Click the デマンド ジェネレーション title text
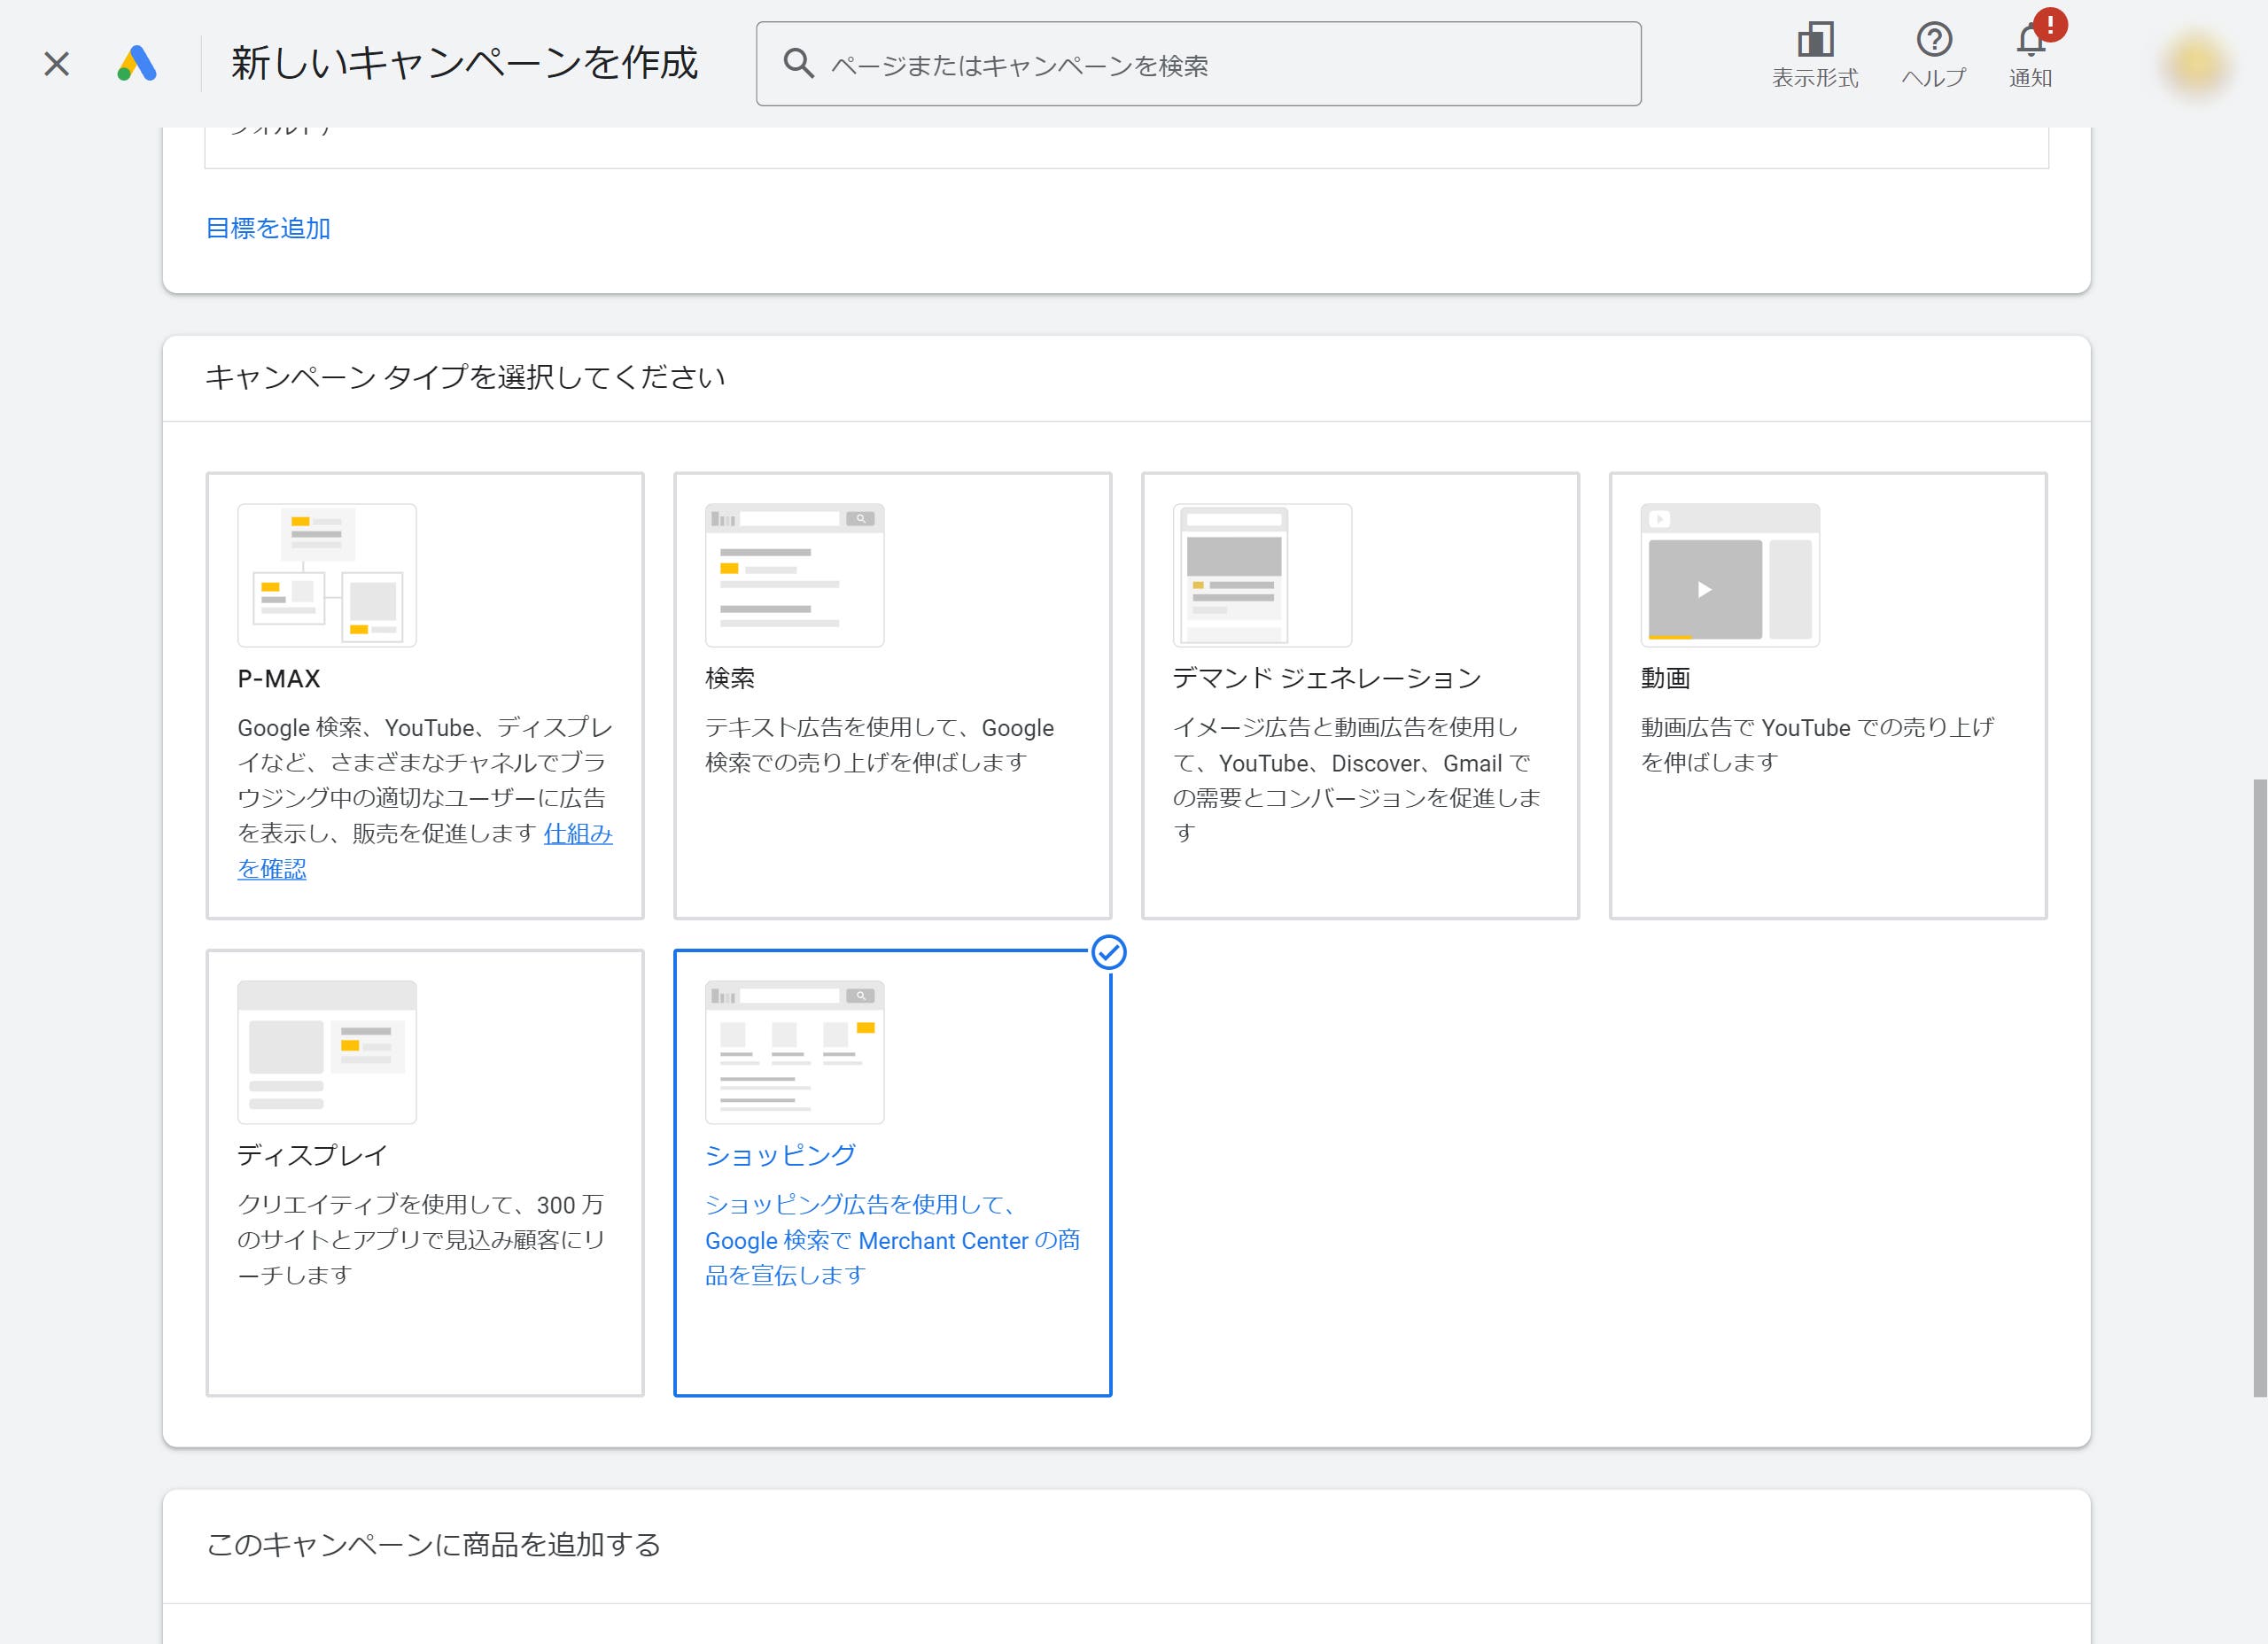The image size is (2268, 1644). 1326,679
